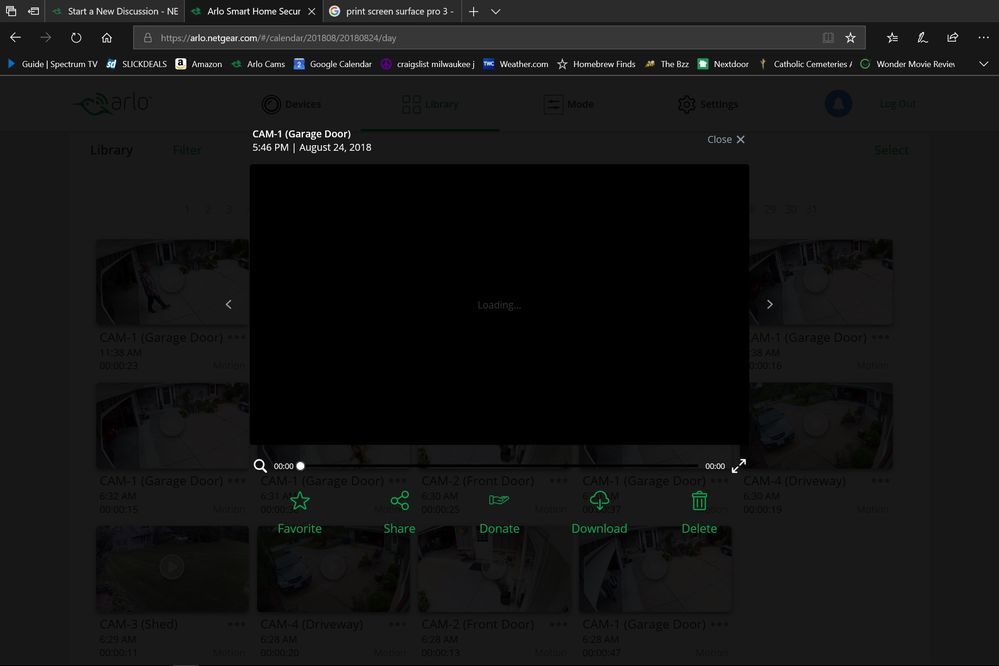Open Arlo Settings
Screen dimensions: 999x666
708,104
